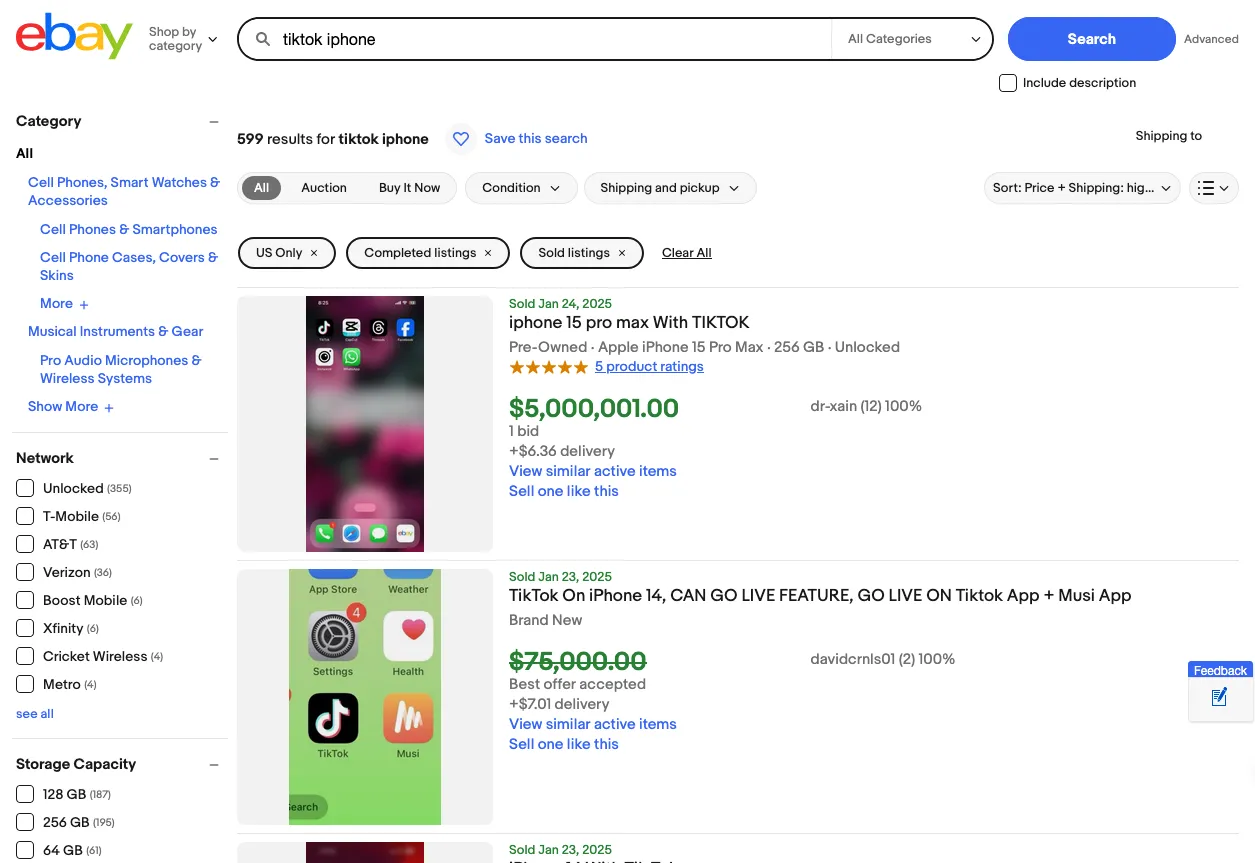The image size is (1255, 863).
Task: Open the Sort: Price + Shipping dropdown
Action: tap(1082, 188)
